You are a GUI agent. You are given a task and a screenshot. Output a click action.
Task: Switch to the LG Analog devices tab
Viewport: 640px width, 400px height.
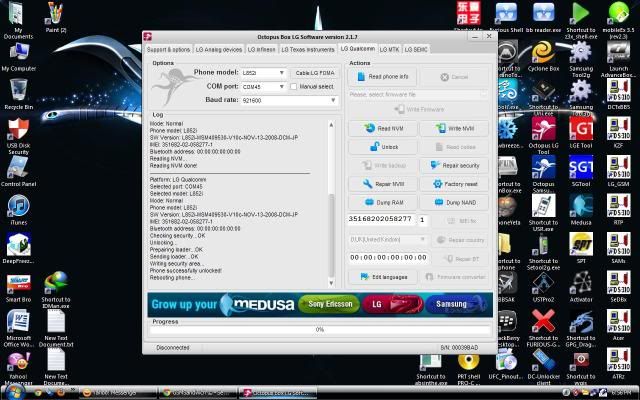[219, 49]
